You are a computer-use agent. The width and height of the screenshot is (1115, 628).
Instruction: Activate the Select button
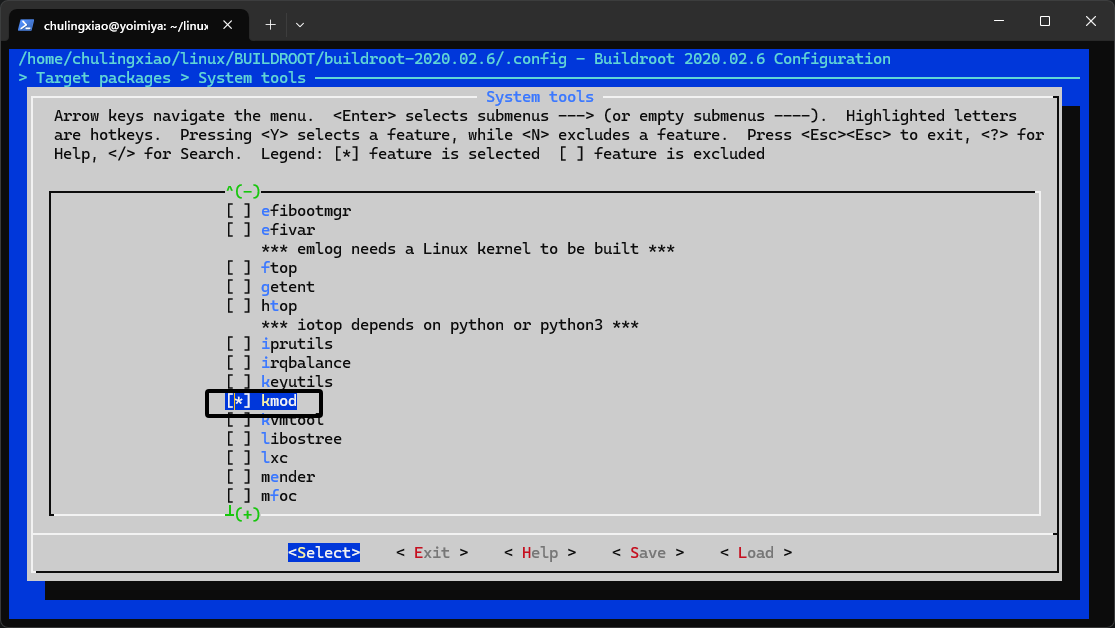(x=324, y=553)
